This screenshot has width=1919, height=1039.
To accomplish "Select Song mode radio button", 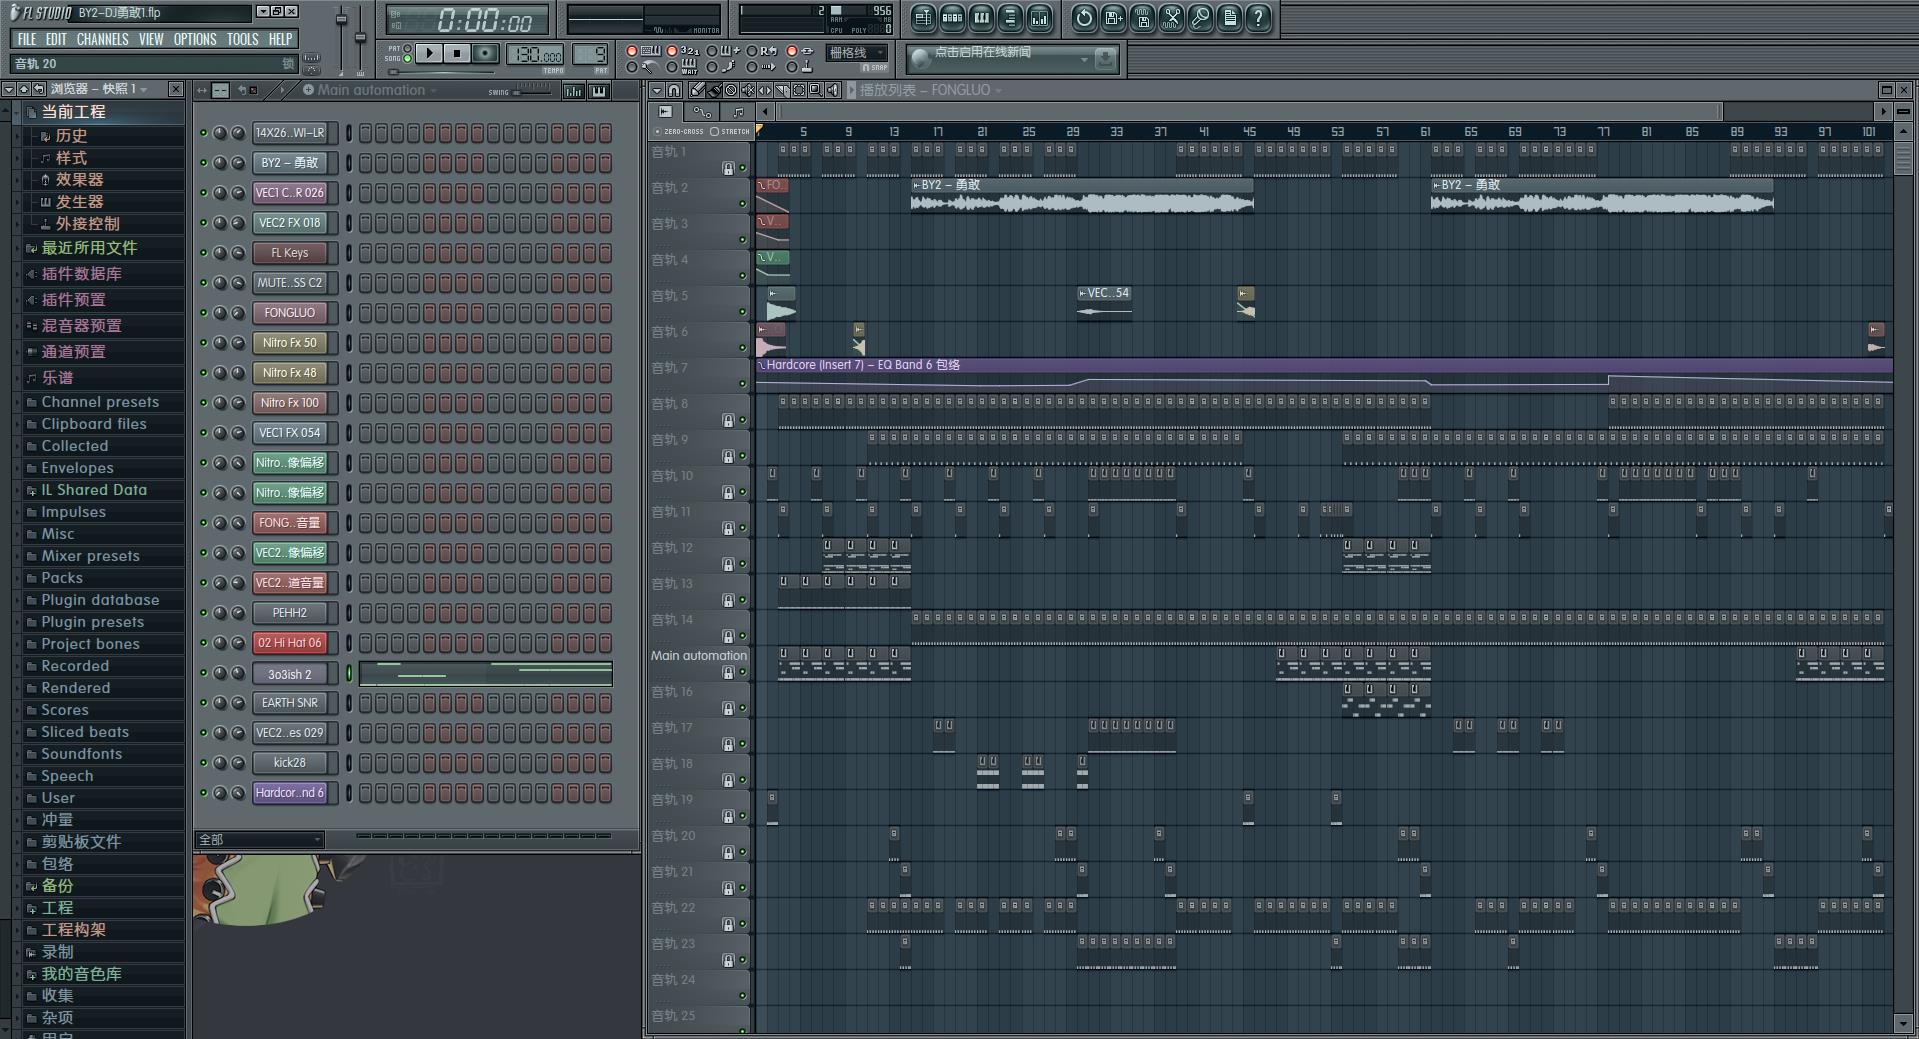I will tap(407, 58).
